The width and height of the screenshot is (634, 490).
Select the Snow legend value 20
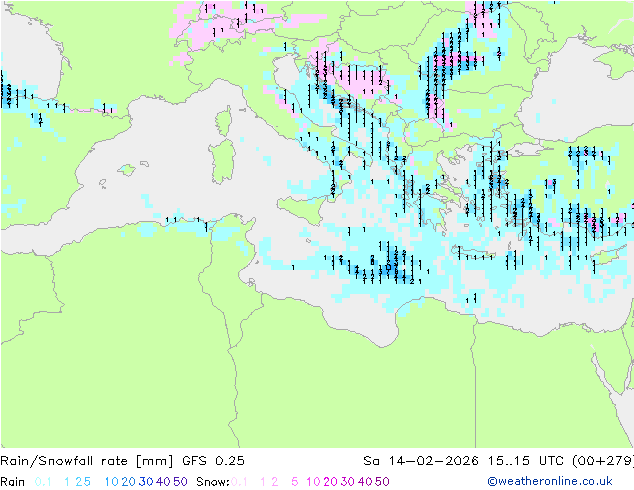point(330,482)
